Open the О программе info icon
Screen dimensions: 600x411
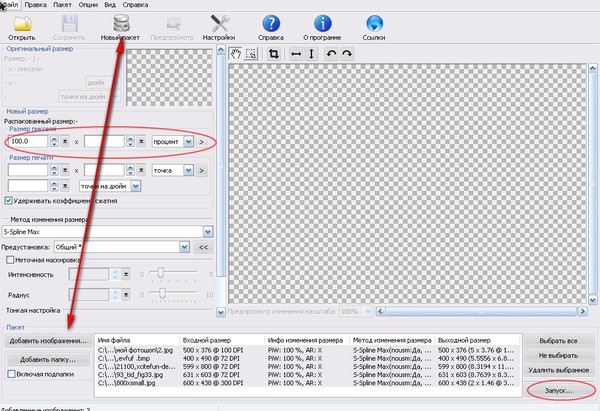(323, 24)
